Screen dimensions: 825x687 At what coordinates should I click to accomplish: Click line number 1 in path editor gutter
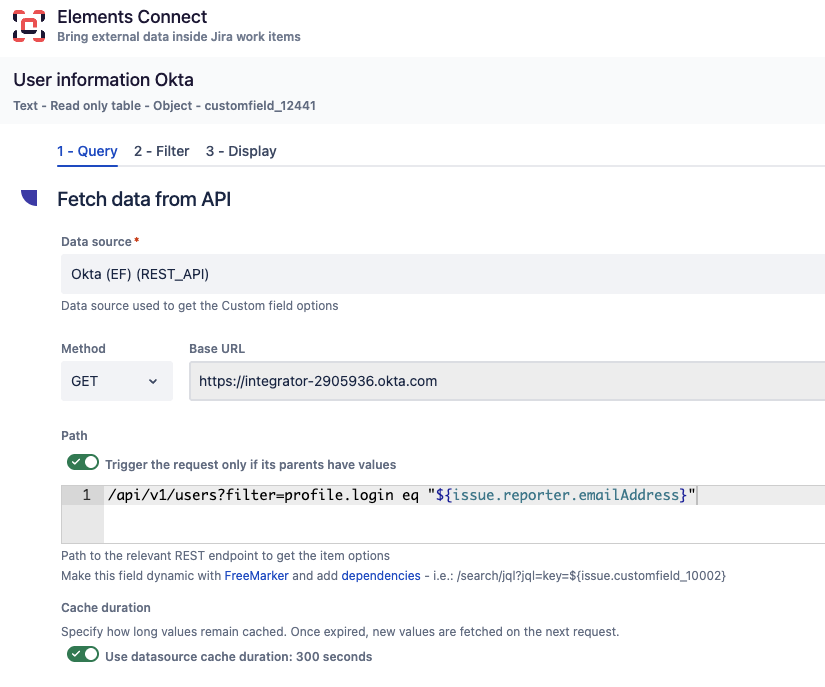(x=86, y=495)
